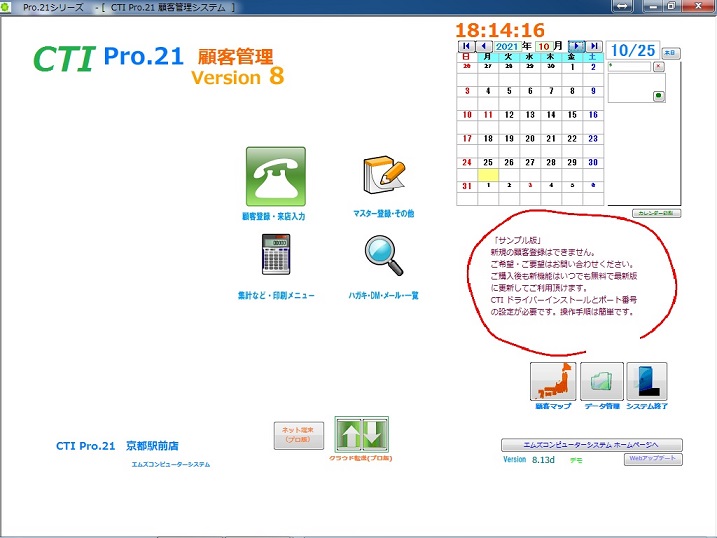Image resolution: width=717 pixels, height=538 pixels.
Task: Click the 日 Sunday column header
Action: [466, 57]
